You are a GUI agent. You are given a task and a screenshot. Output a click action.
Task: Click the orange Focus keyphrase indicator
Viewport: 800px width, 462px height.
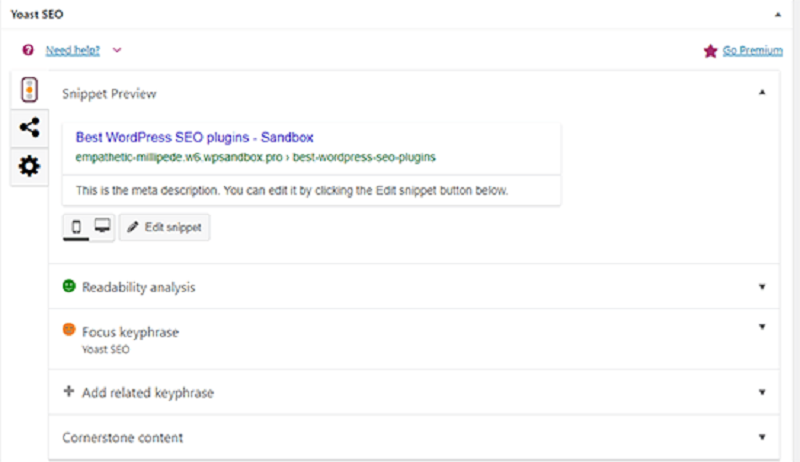pos(69,330)
